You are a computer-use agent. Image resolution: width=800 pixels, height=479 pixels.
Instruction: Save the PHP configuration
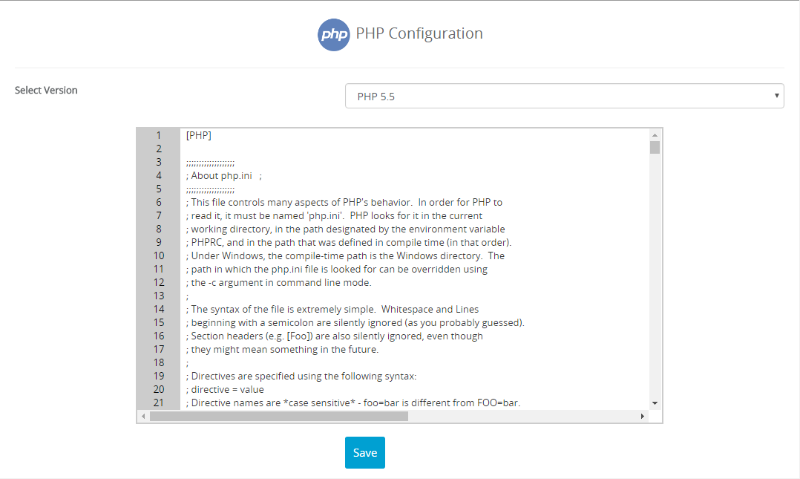[x=365, y=452]
